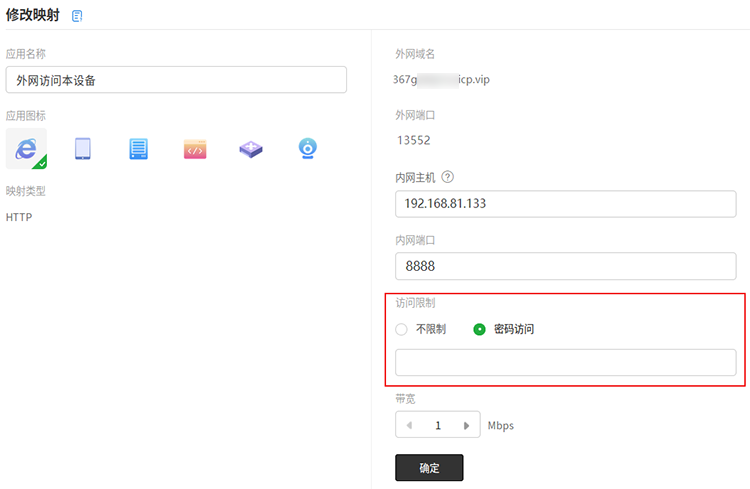Focus the 内网端口 field showing 8888
Image resolution: width=750 pixels, height=489 pixels.
pyautogui.click(x=565, y=266)
